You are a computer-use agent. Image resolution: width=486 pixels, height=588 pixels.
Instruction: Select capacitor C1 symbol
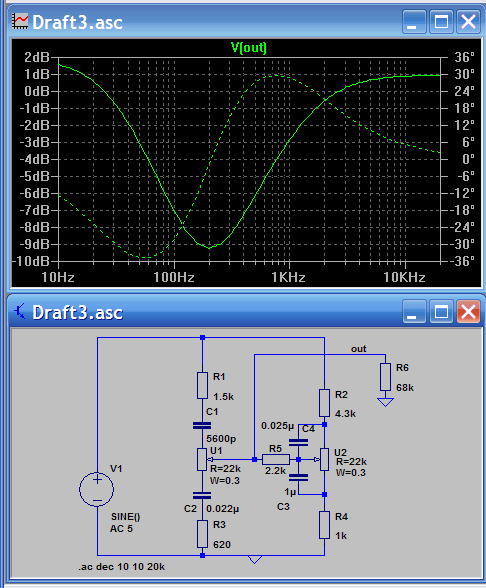coord(202,426)
